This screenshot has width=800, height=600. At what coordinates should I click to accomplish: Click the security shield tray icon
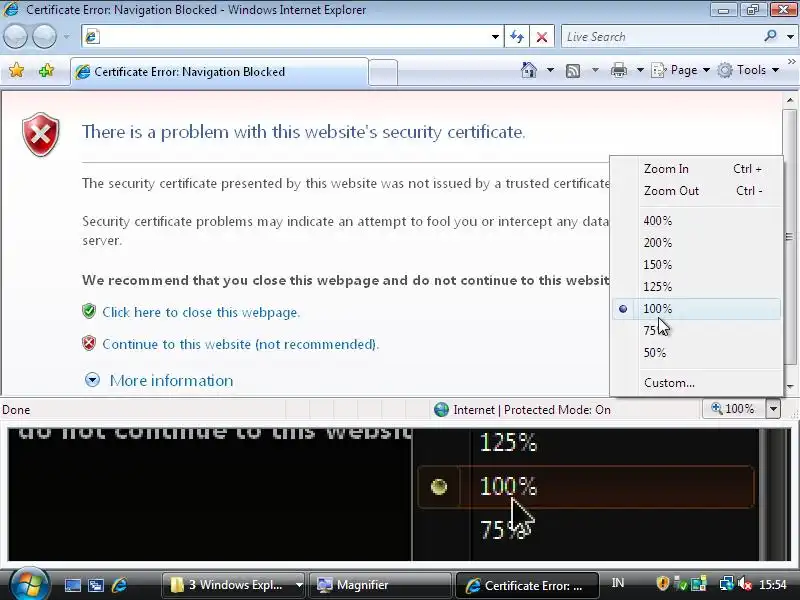tap(662, 583)
